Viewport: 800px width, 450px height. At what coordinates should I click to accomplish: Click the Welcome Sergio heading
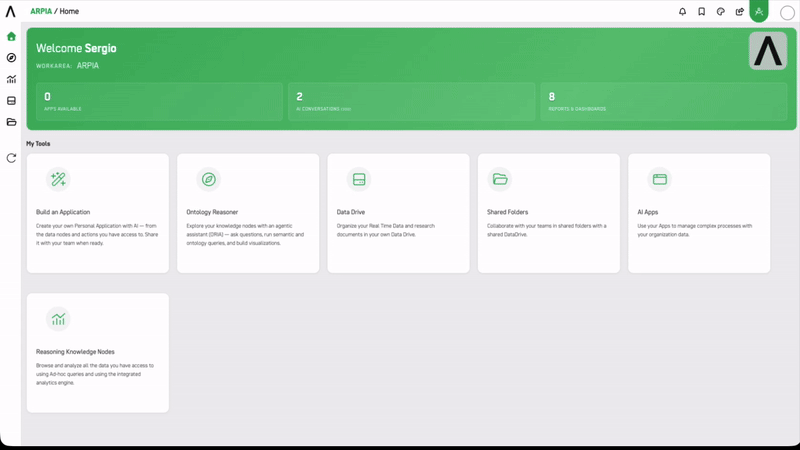(76, 48)
